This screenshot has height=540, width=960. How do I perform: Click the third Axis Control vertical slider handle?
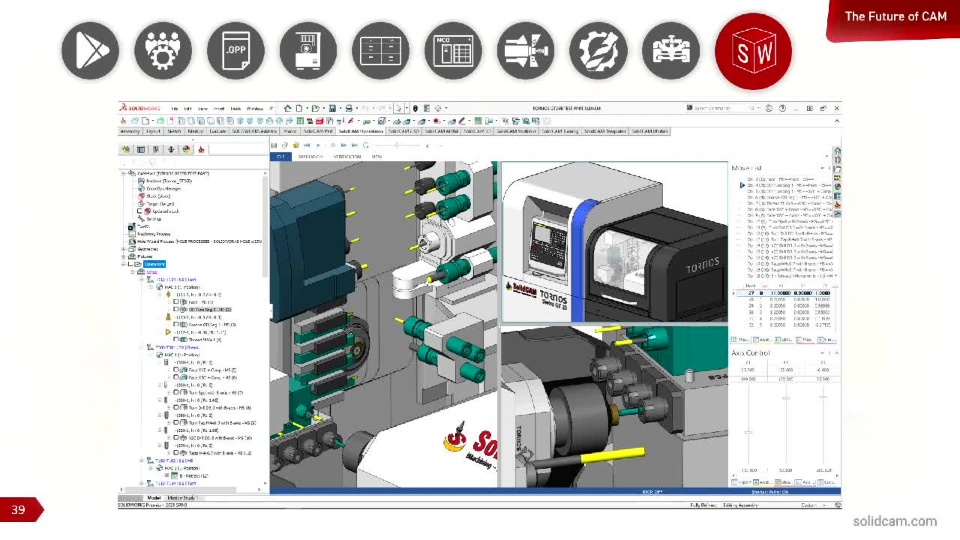823,397
